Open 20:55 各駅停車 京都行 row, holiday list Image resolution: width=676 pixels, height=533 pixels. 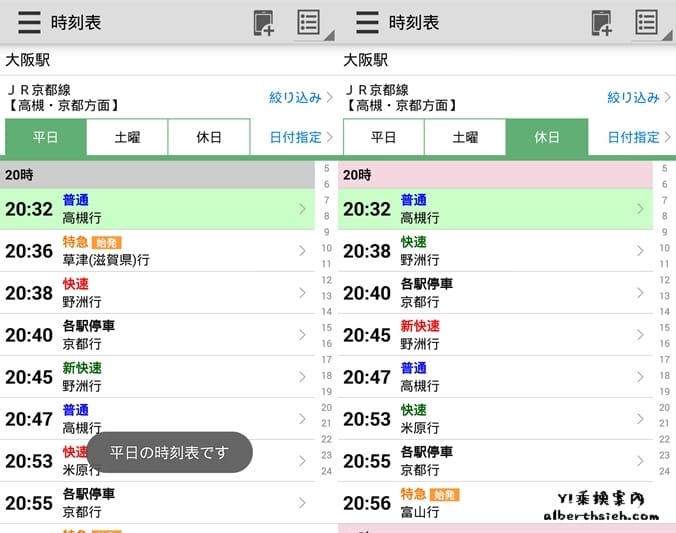pos(495,461)
